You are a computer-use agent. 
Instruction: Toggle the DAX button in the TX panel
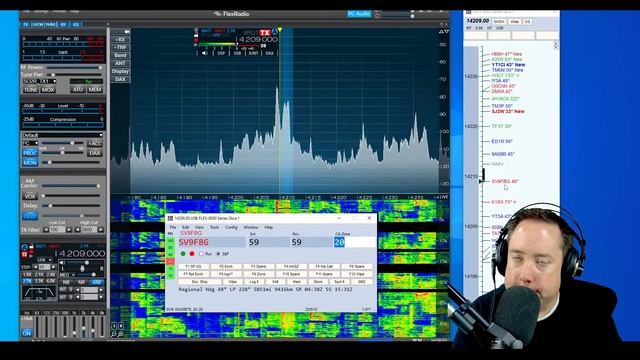point(95,153)
